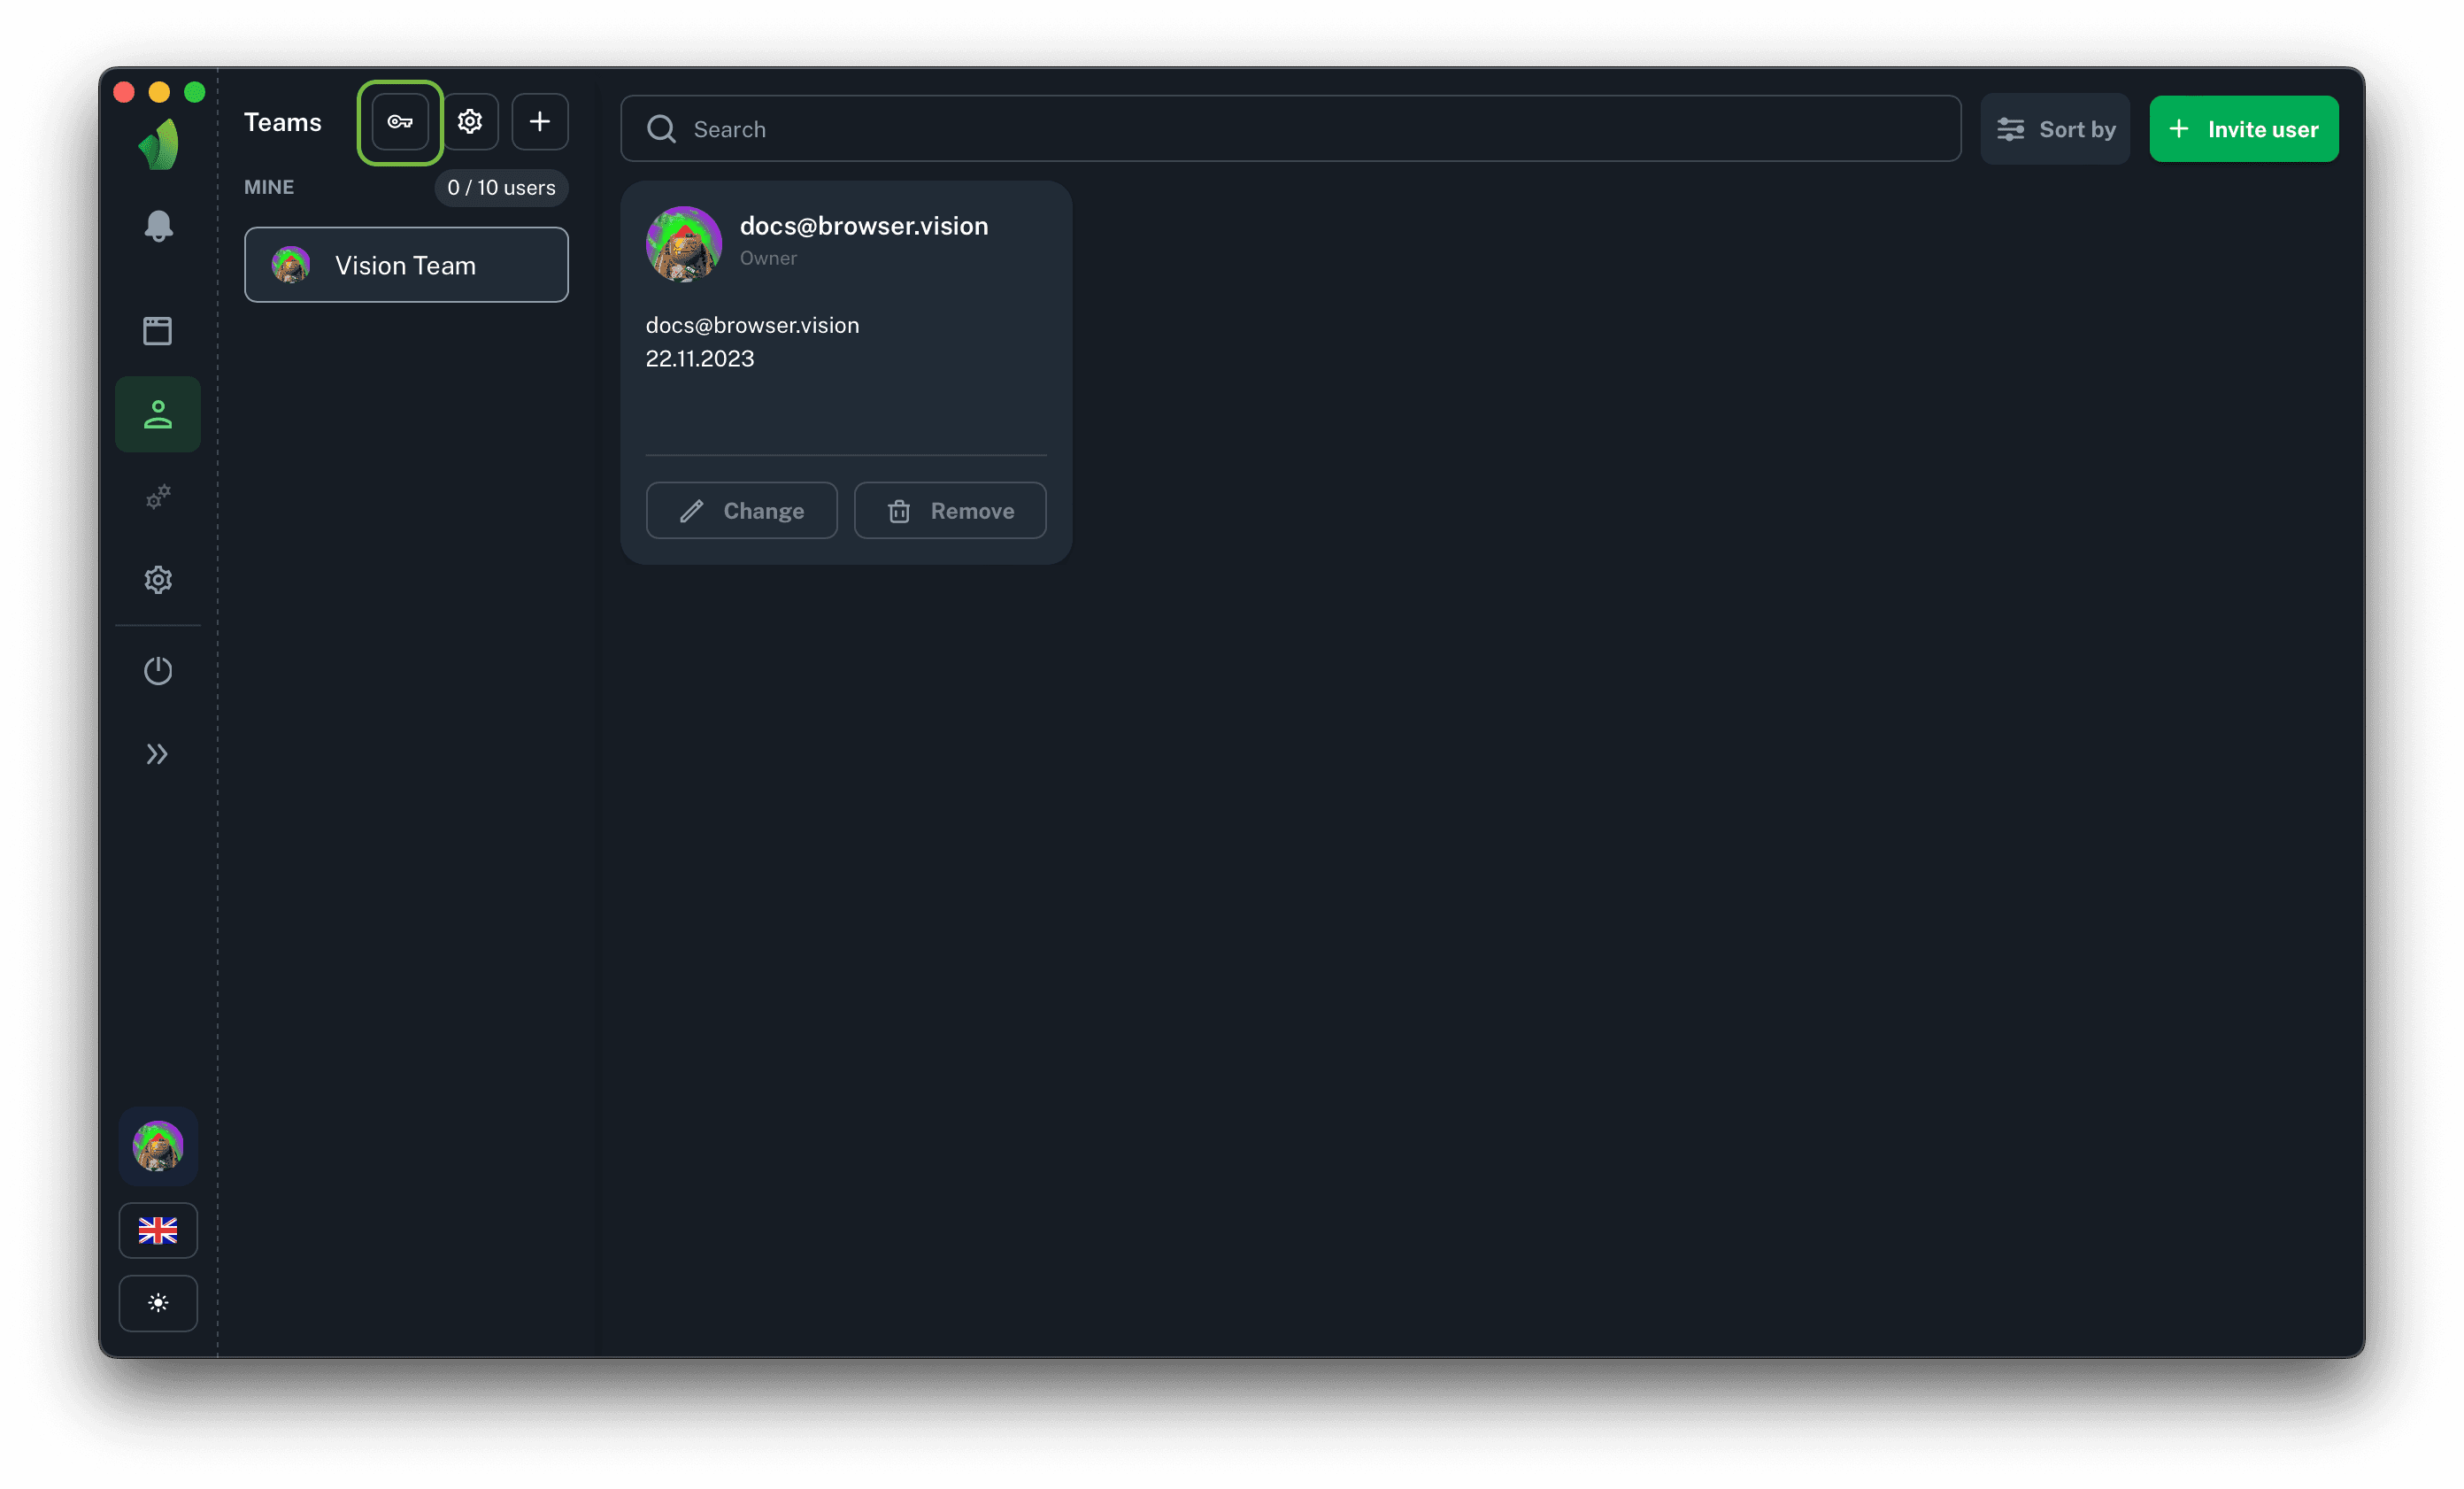Open notifications bell in sidebar
The image size is (2464, 1489).
pyautogui.click(x=158, y=226)
